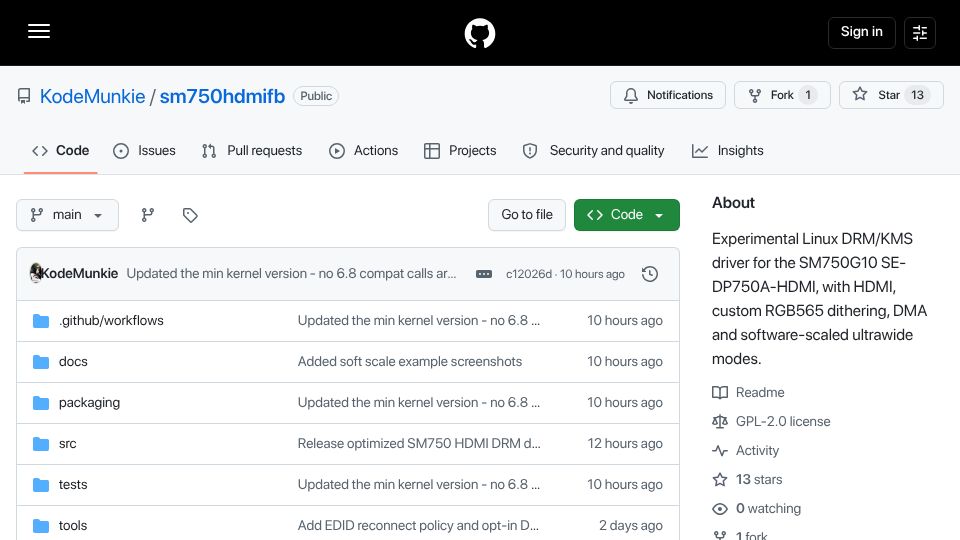Viewport: 960px width, 540px height.
Task: Open the packaging folder
Action: 89,402
